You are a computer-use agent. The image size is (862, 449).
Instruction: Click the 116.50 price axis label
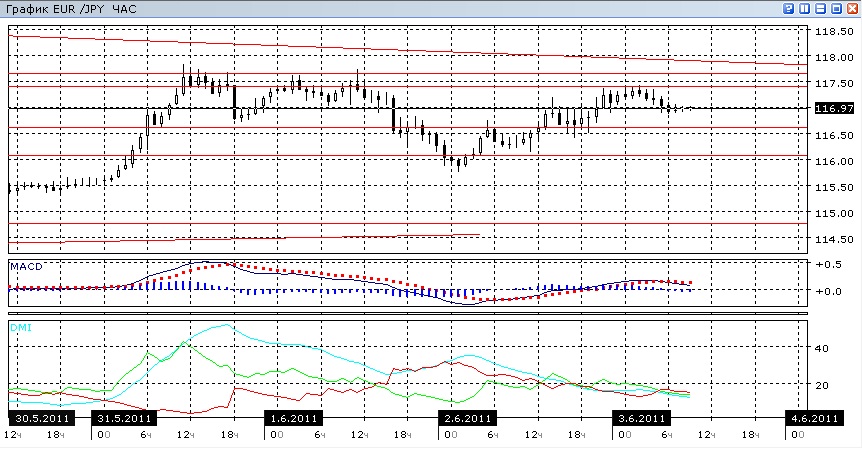click(834, 135)
